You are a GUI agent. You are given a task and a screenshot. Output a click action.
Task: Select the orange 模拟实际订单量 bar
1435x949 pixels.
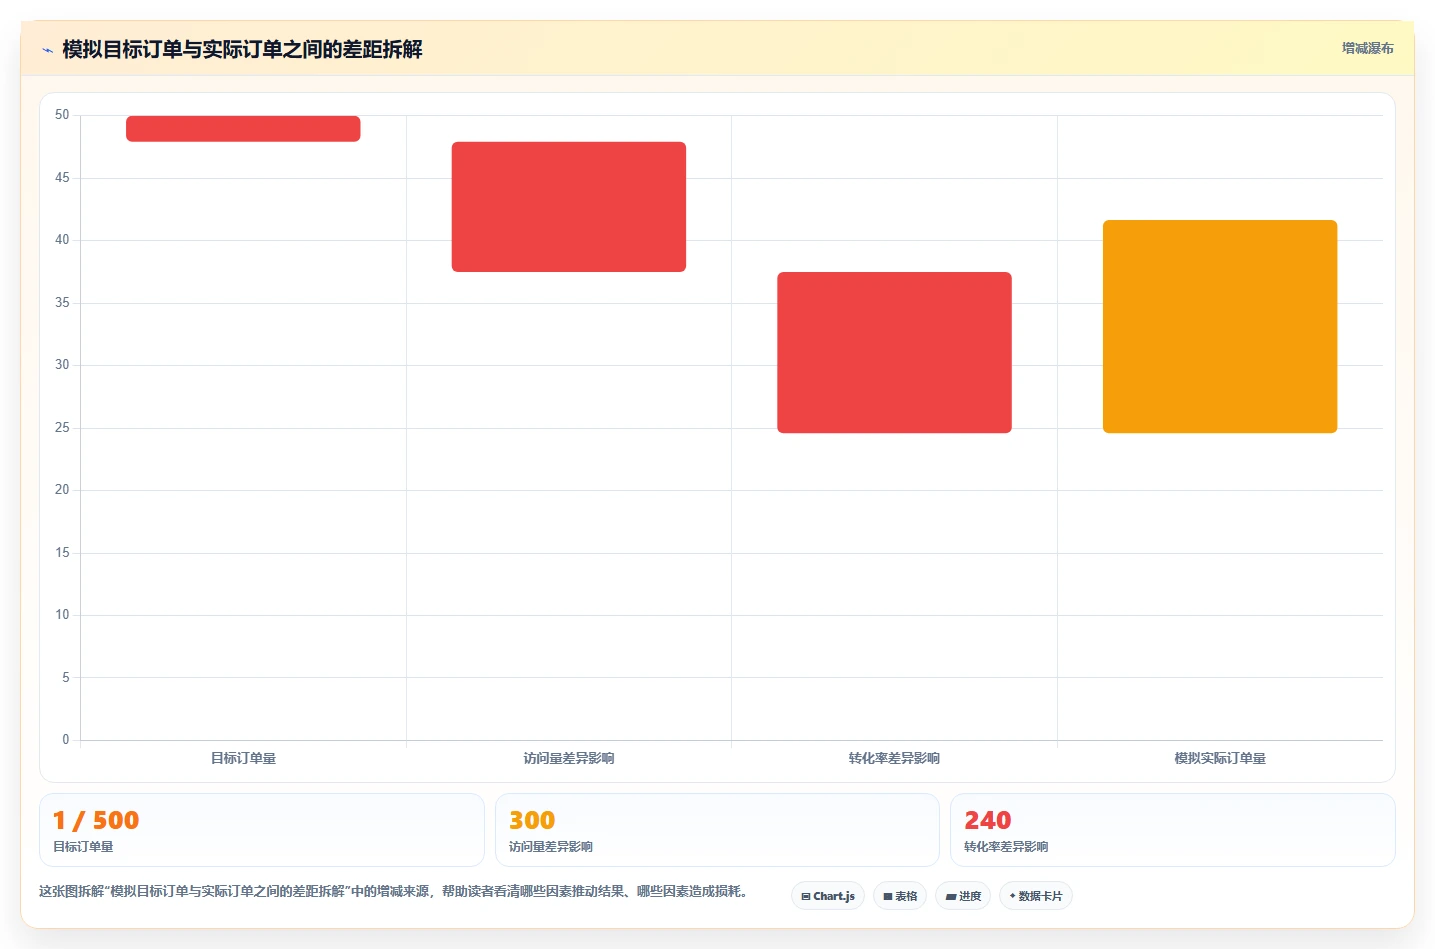pos(1220,326)
